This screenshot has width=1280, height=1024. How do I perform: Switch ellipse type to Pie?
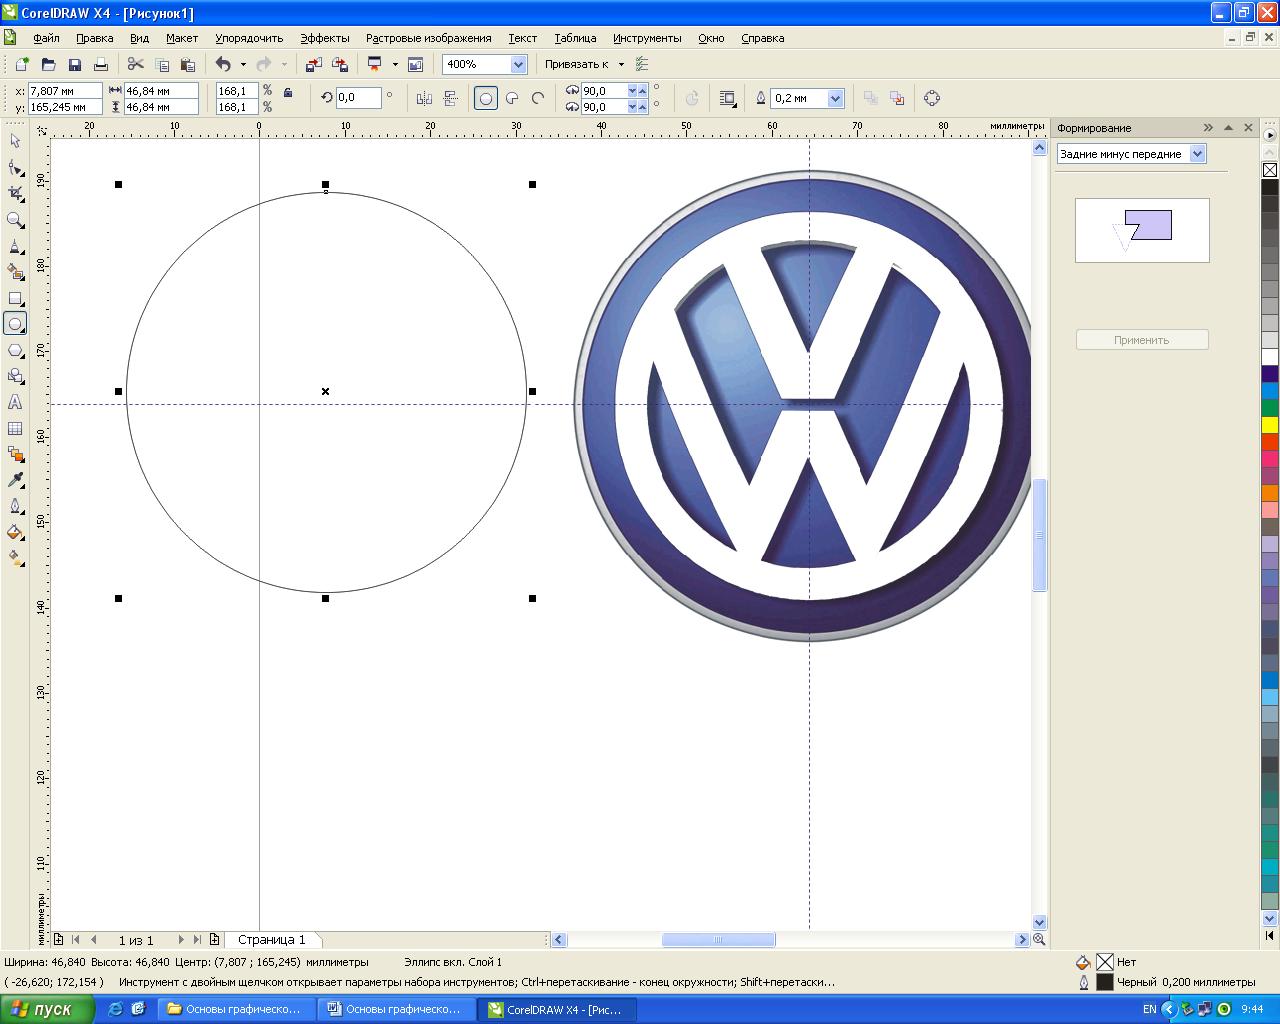pyautogui.click(x=512, y=98)
